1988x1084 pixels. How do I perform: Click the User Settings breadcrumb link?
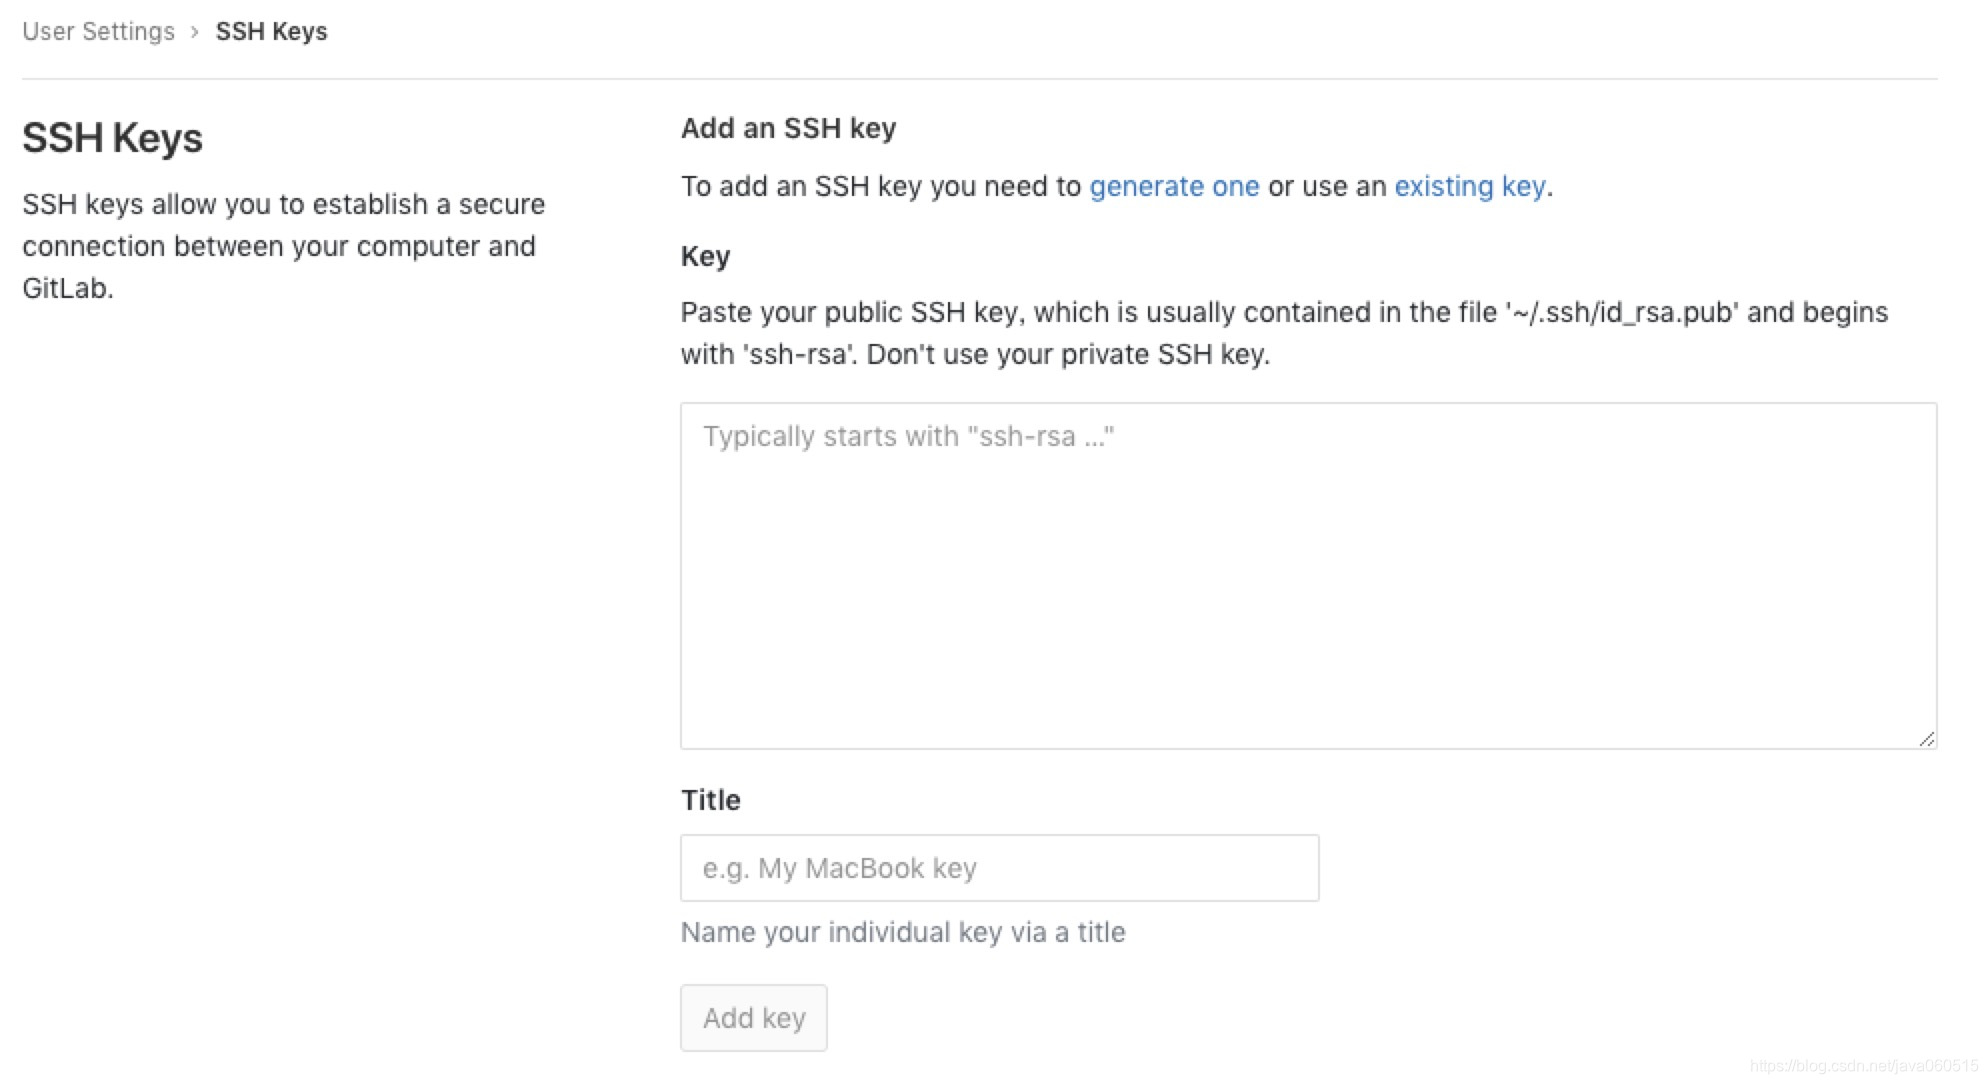coord(98,32)
